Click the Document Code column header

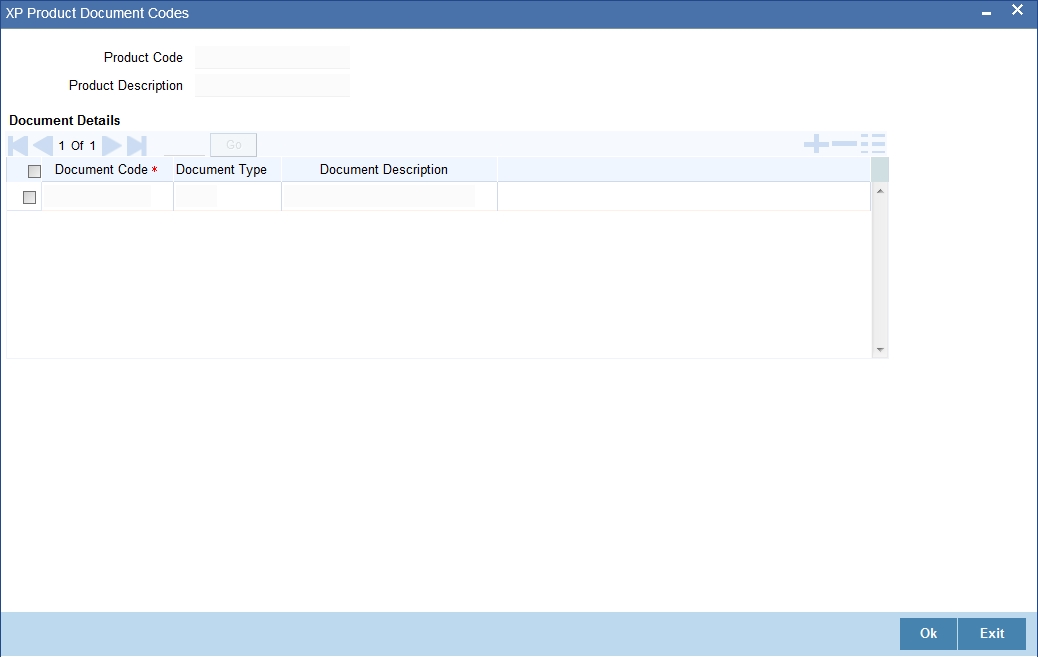(106, 170)
